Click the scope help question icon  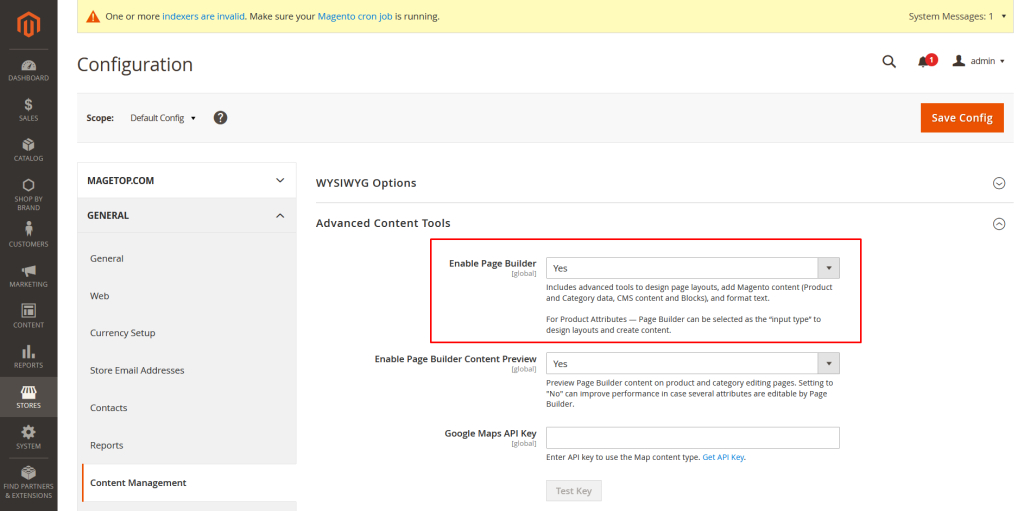pyautogui.click(x=221, y=117)
